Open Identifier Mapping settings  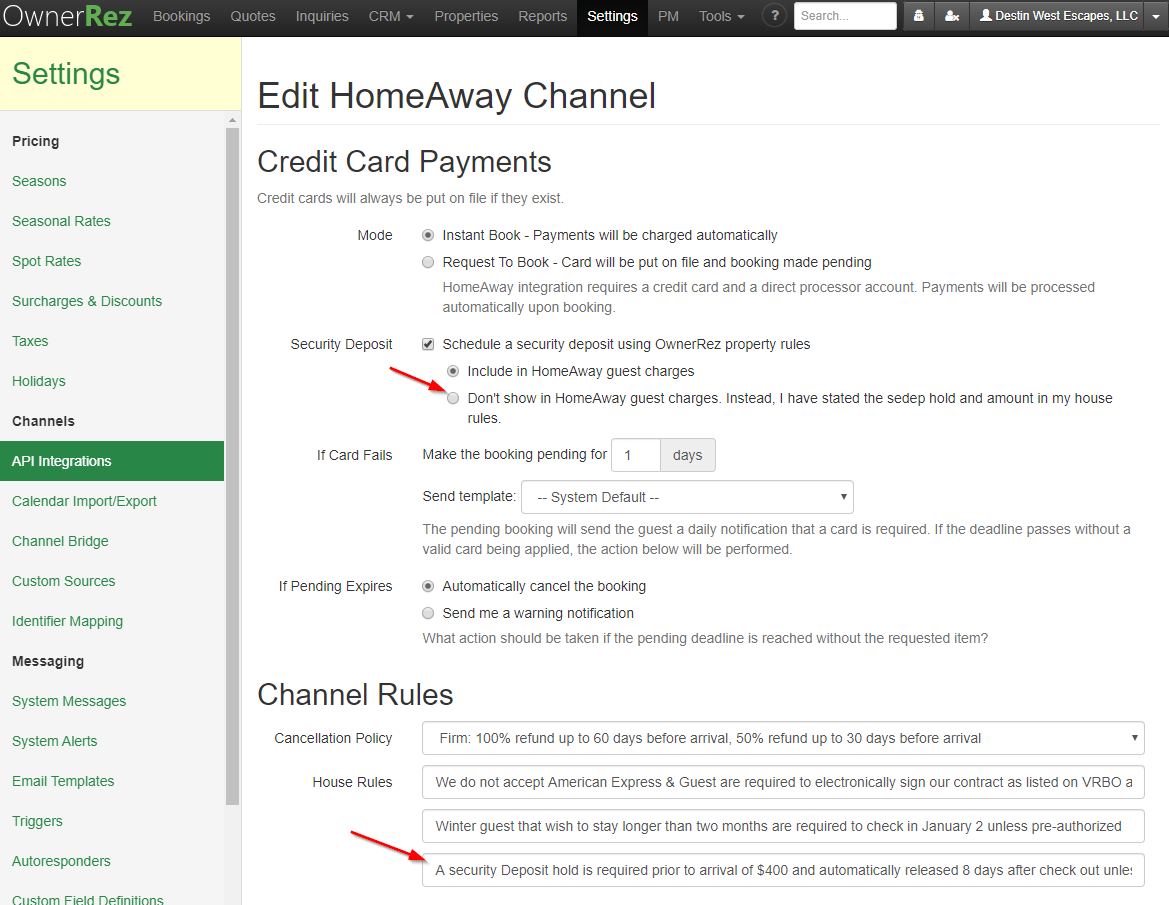click(x=67, y=622)
